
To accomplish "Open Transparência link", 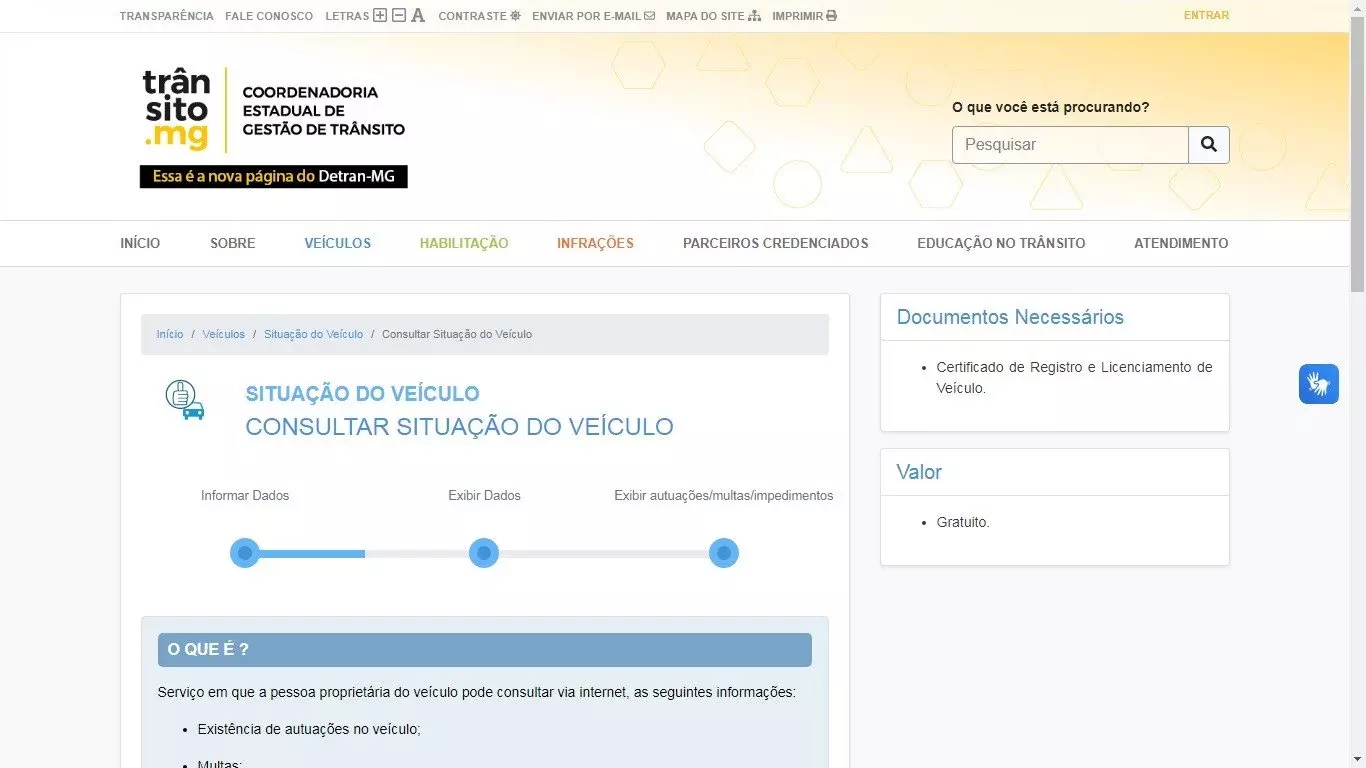I will tap(167, 16).
